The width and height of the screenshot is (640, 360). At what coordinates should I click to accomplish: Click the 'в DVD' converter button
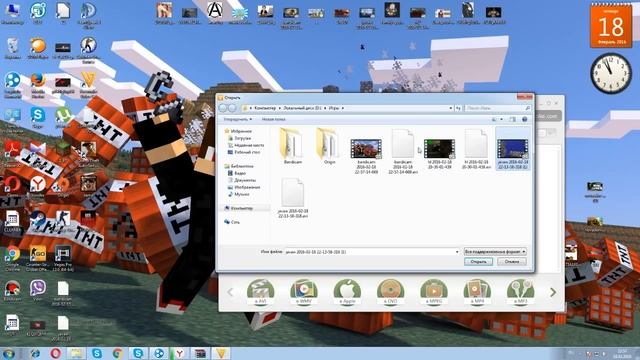(x=390, y=292)
